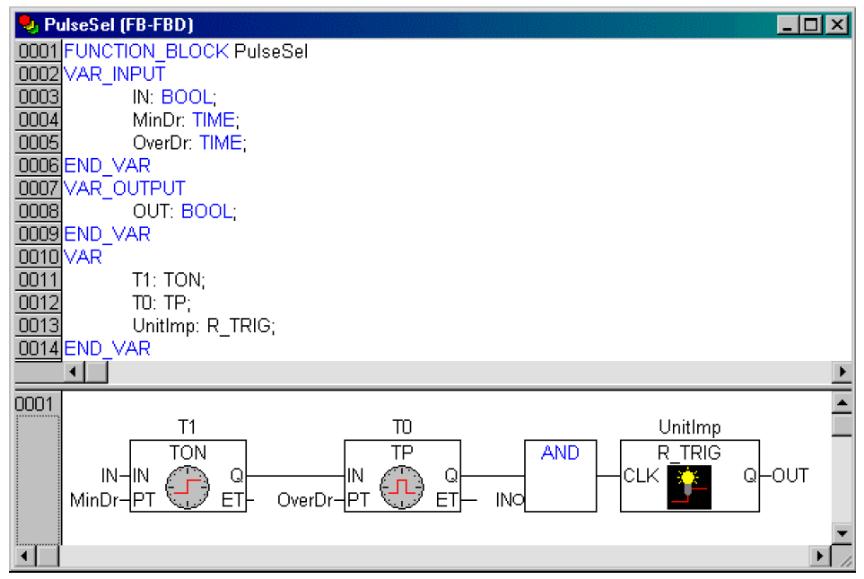The image size is (864, 579).
Task: Click END_VAR on line 0014
Action: [107, 348]
